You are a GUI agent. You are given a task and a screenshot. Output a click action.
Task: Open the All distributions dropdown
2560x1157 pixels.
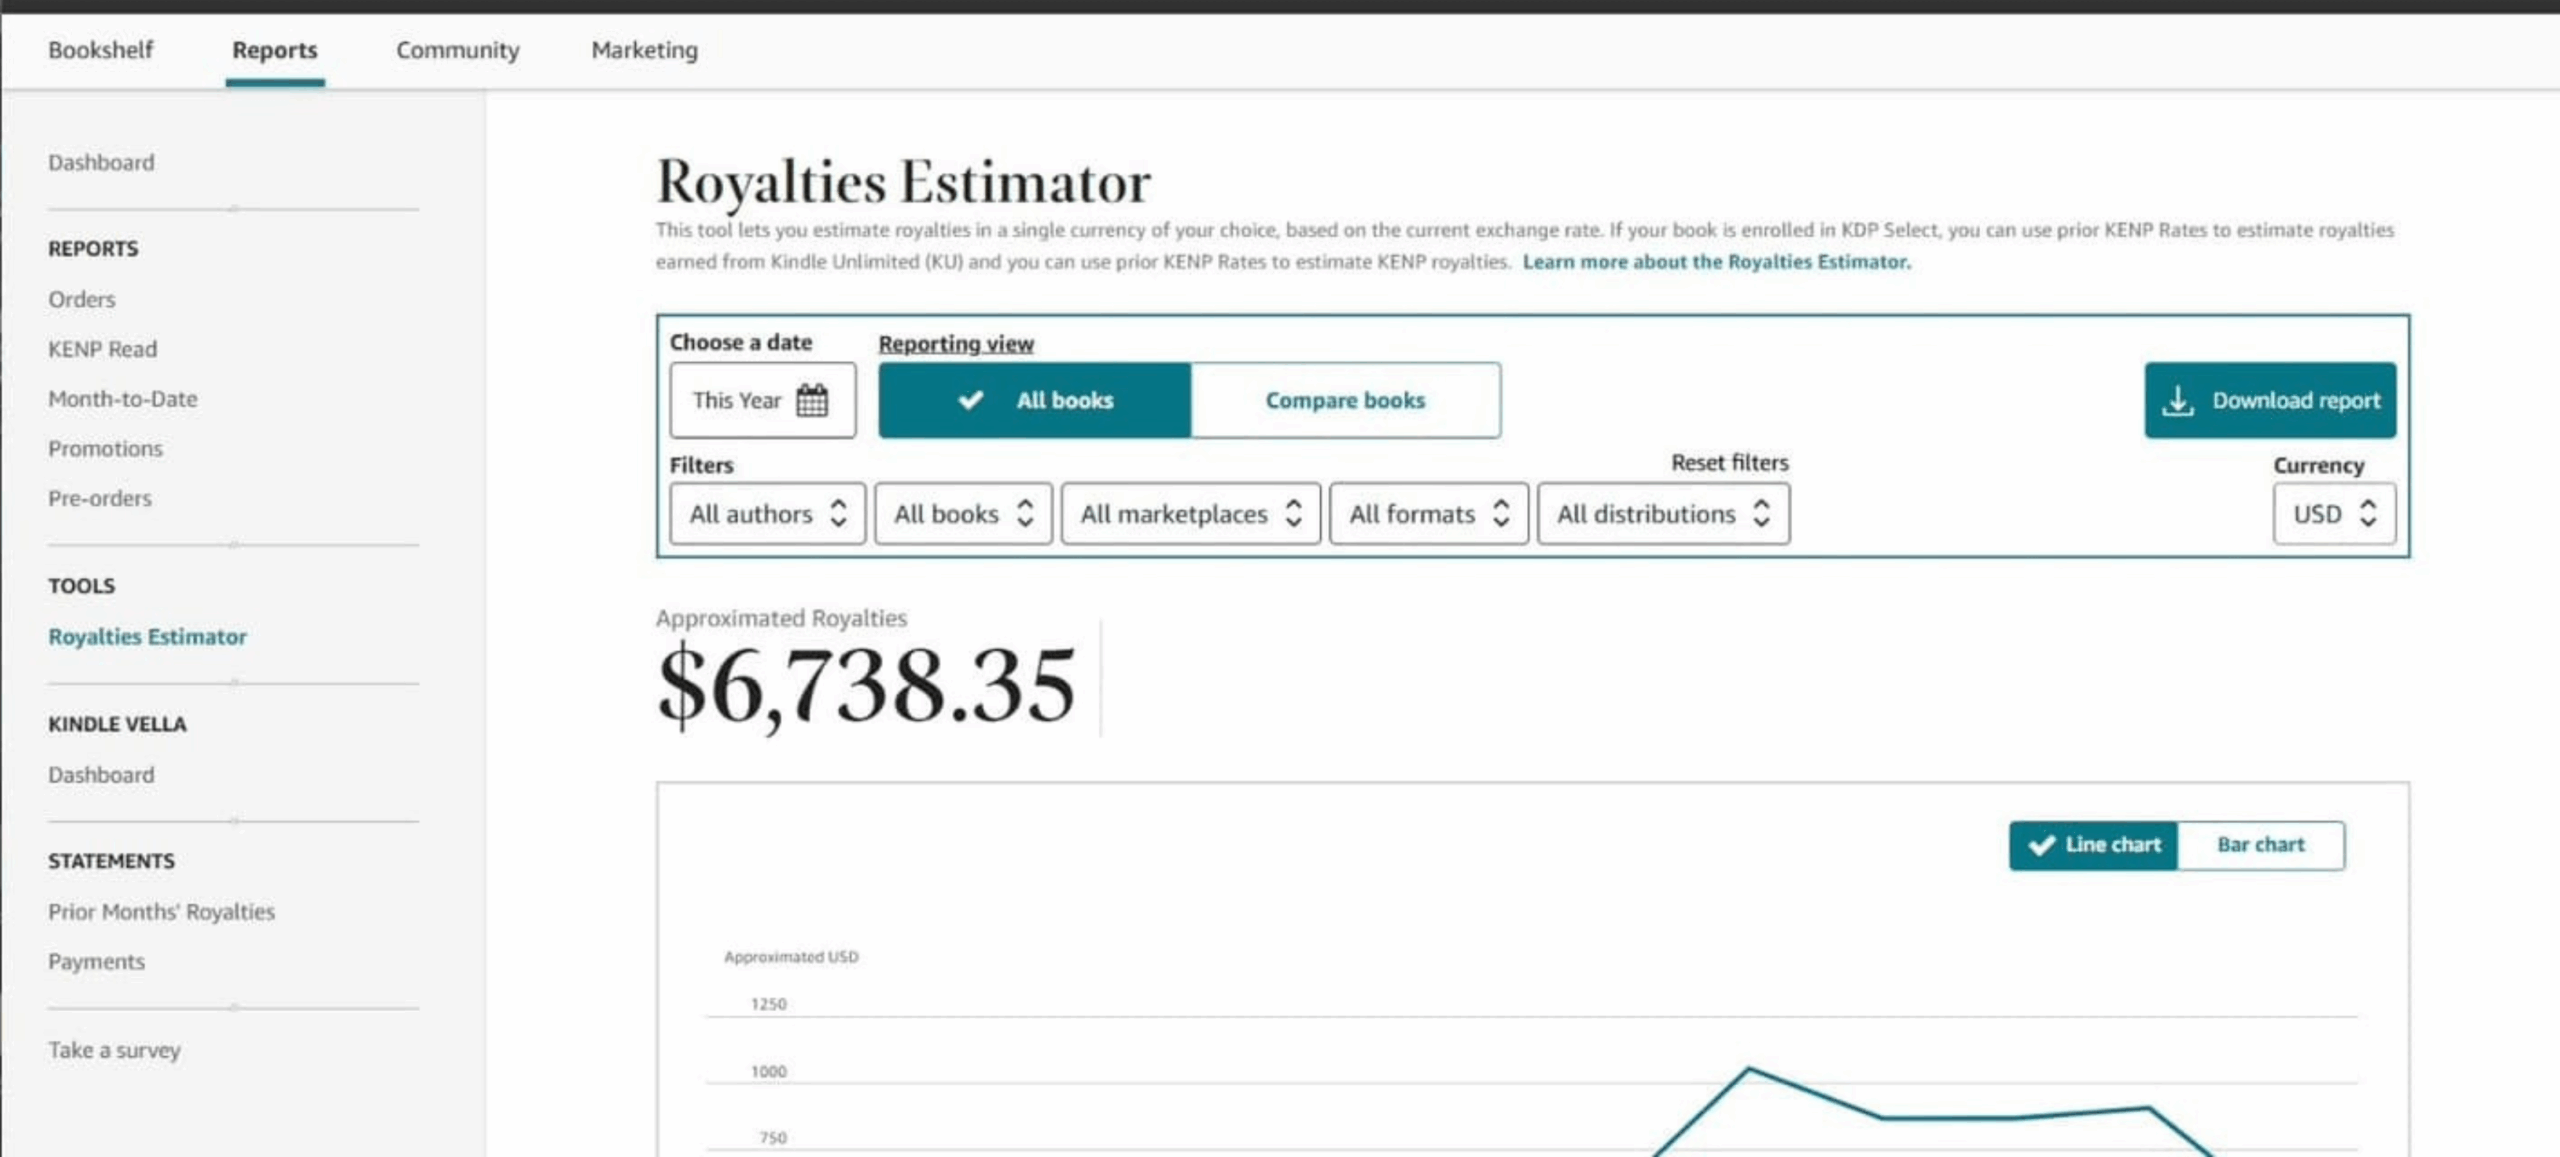(1663, 514)
